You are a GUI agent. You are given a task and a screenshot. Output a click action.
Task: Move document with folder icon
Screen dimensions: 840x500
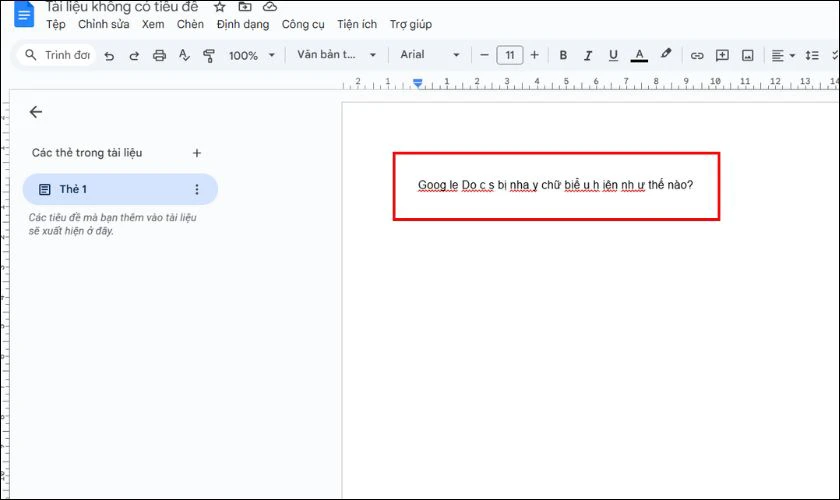click(x=245, y=7)
